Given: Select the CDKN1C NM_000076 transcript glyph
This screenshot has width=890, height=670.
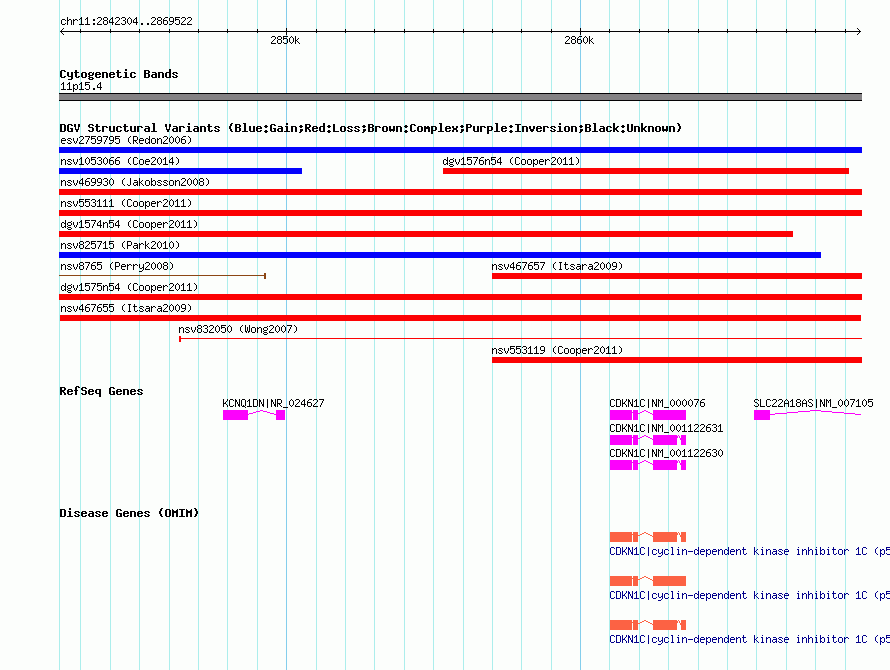Looking at the screenshot, I should (x=647, y=415).
